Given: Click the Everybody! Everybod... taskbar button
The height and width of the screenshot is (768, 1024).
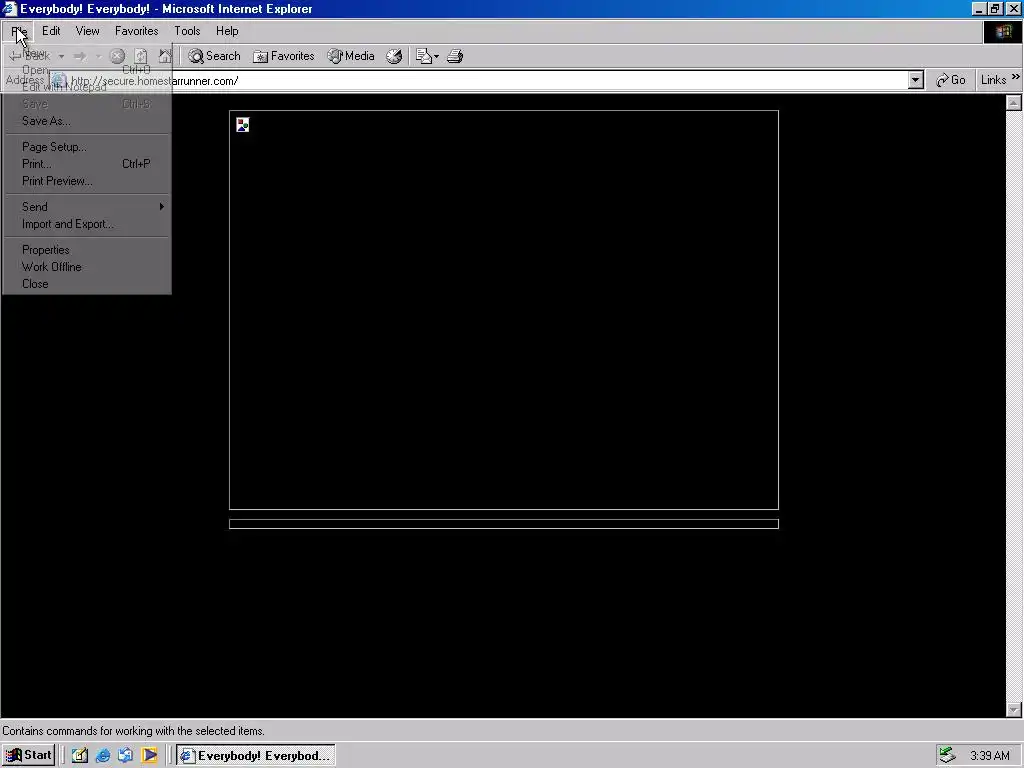Looking at the screenshot, I should click(x=255, y=756).
